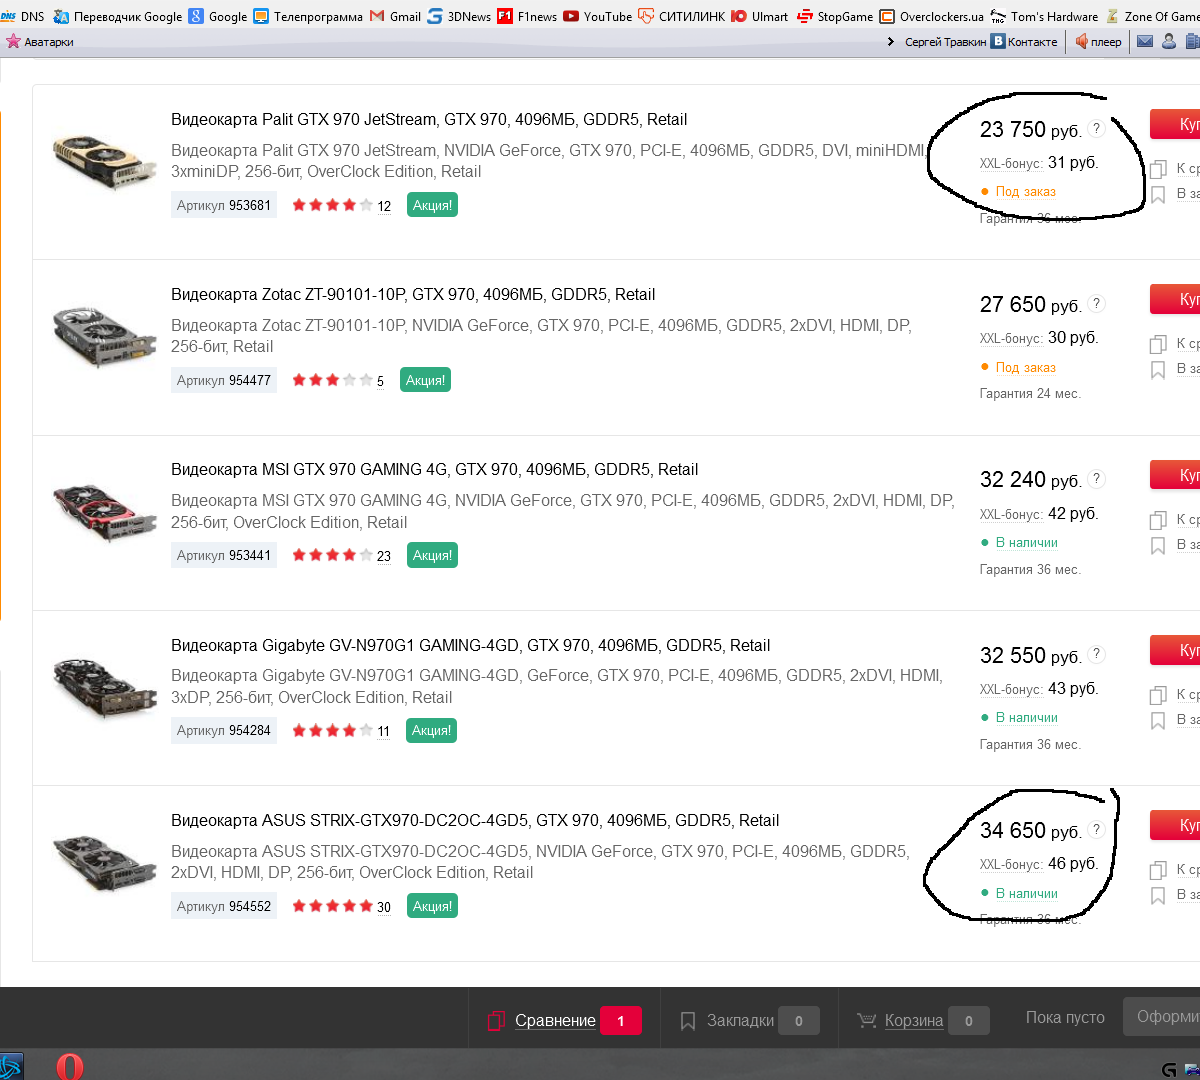Open the 3DNews bookmark
The width and height of the screenshot is (1200, 1080).
click(459, 16)
